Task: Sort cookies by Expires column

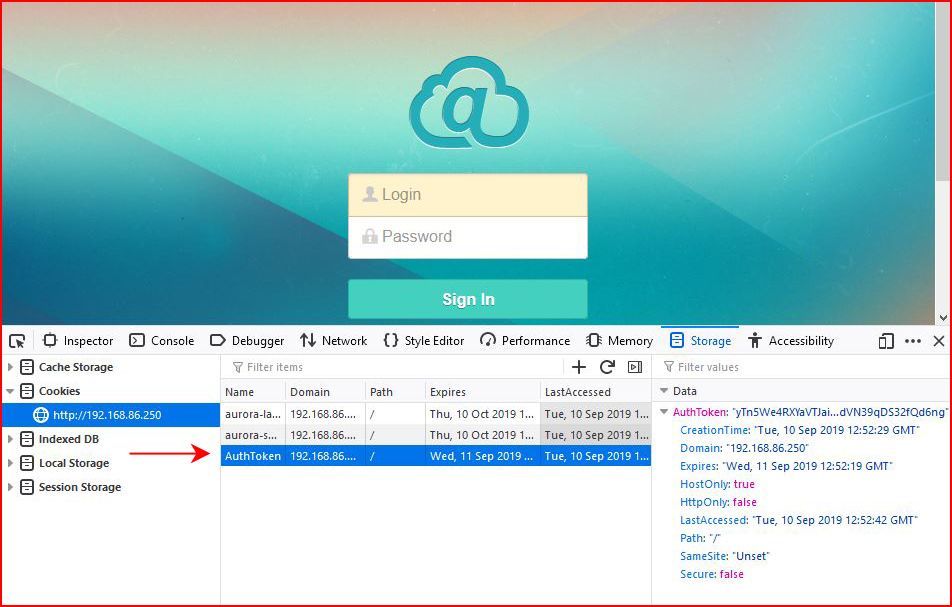Action: (x=482, y=392)
